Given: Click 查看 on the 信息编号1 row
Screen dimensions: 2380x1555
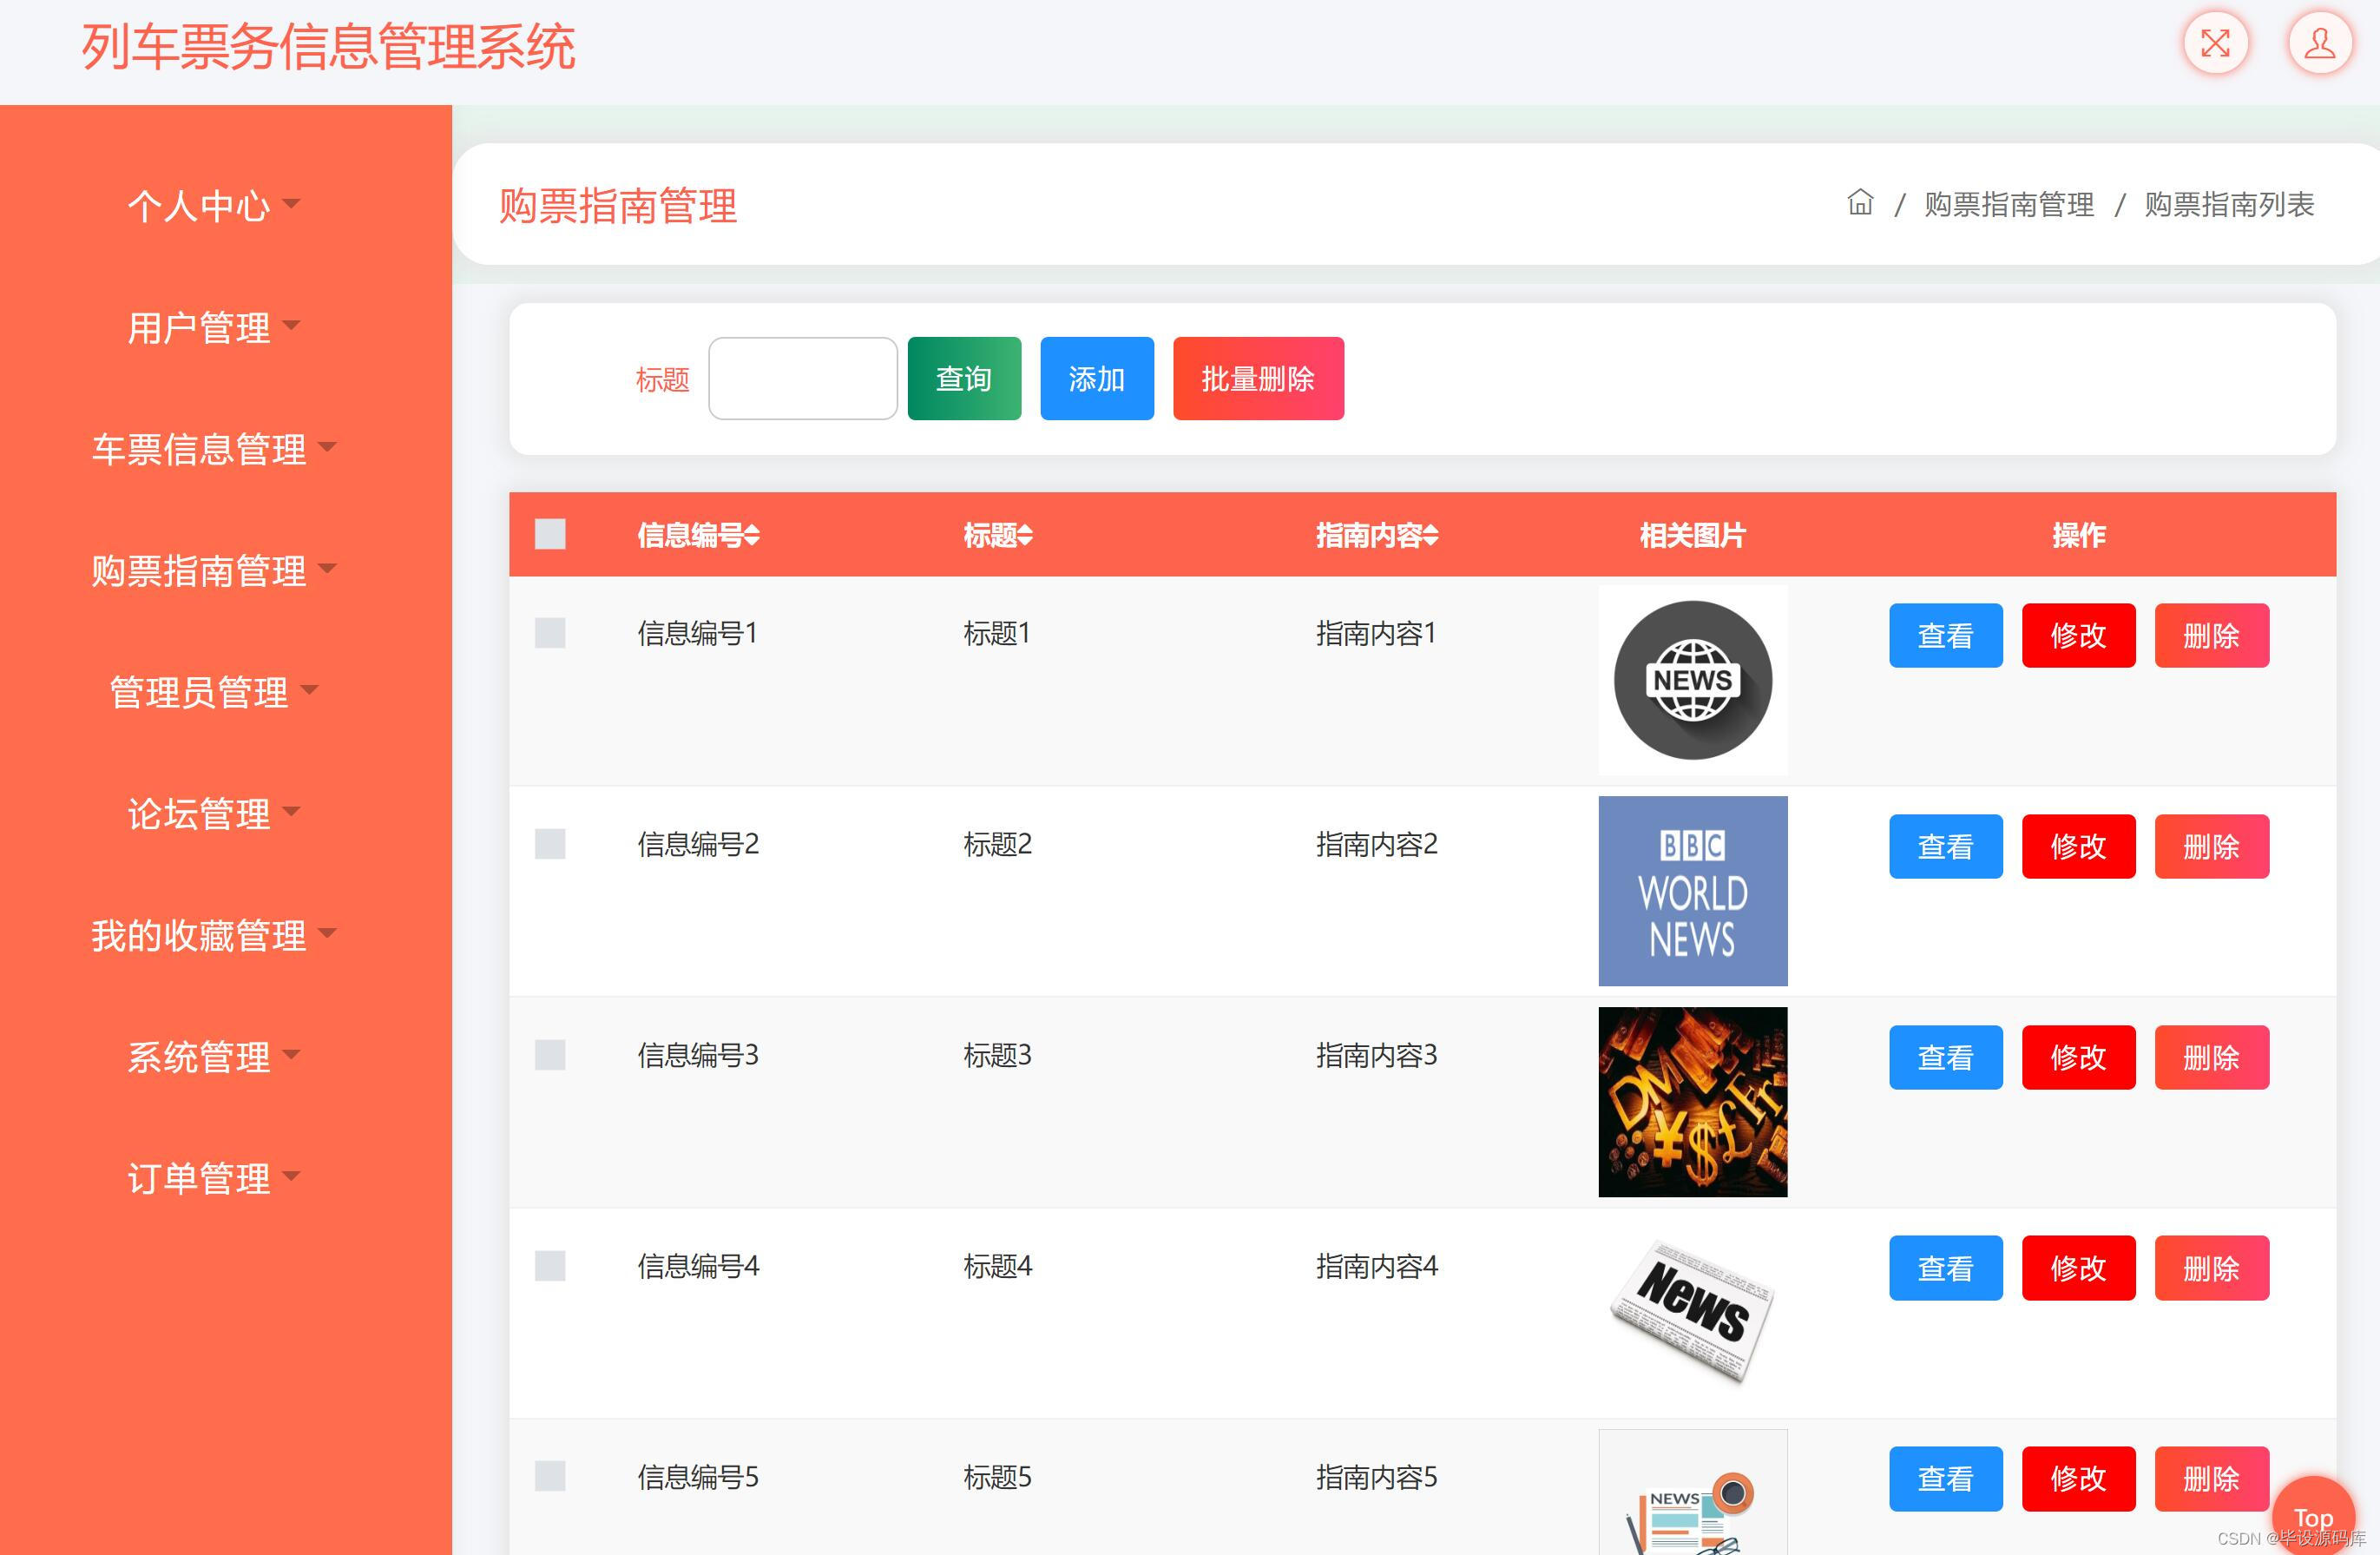Looking at the screenshot, I should pos(1945,634).
